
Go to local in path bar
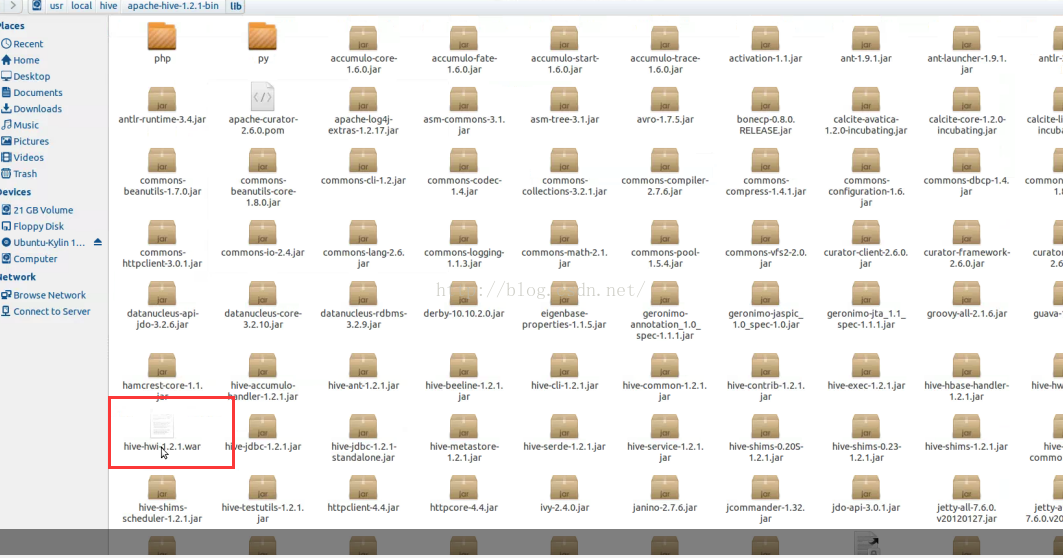81,5
